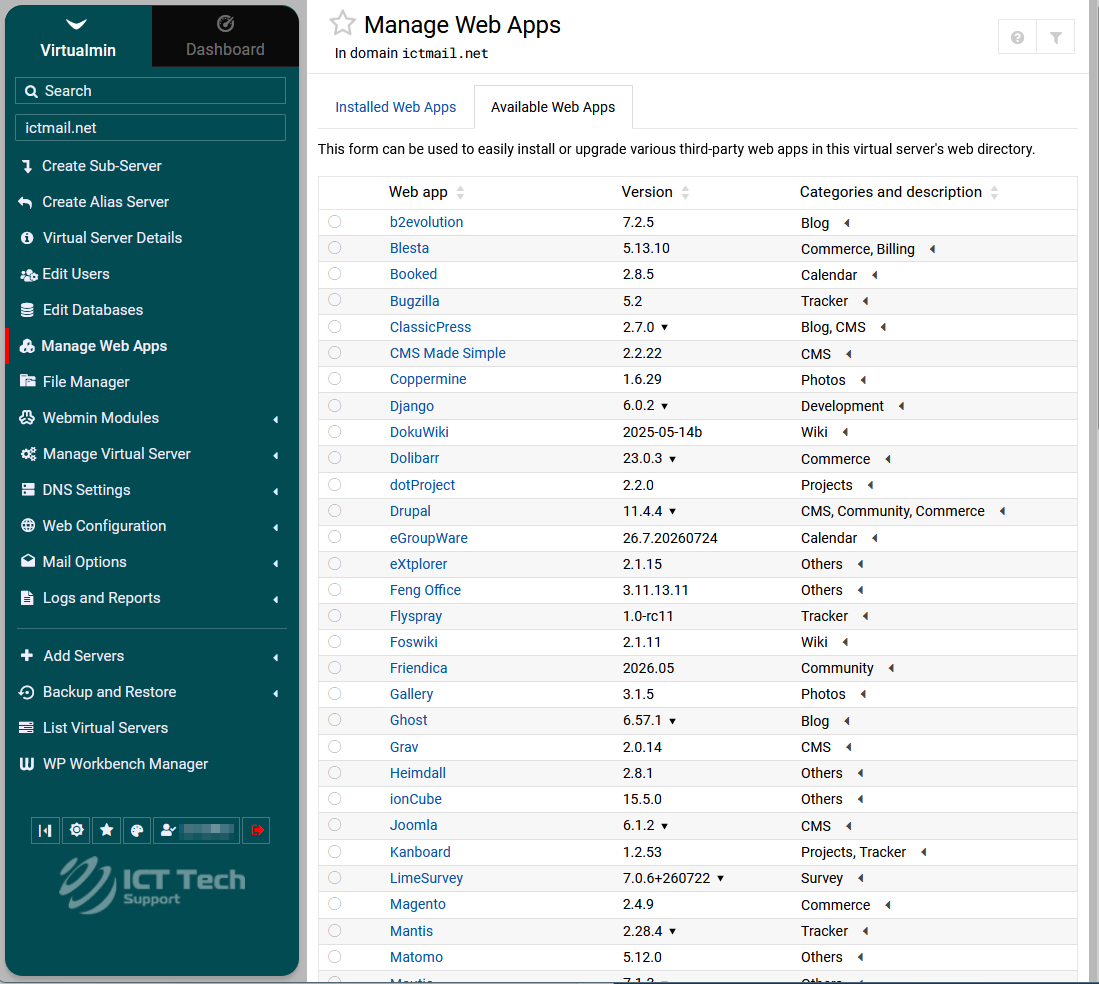This screenshot has height=984, width=1099.
Task: Select the Magento radio button
Action: (x=335, y=903)
